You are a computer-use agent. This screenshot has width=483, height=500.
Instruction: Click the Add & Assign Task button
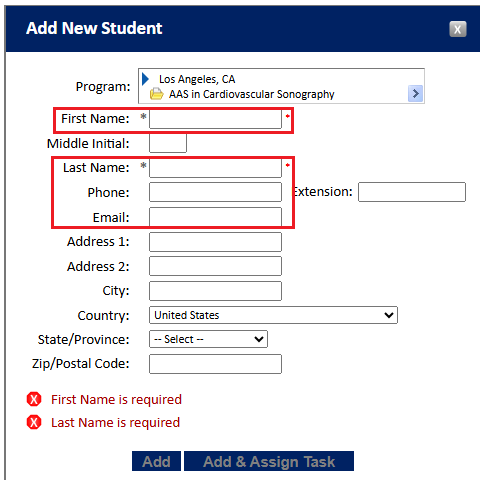coord(269,461)
